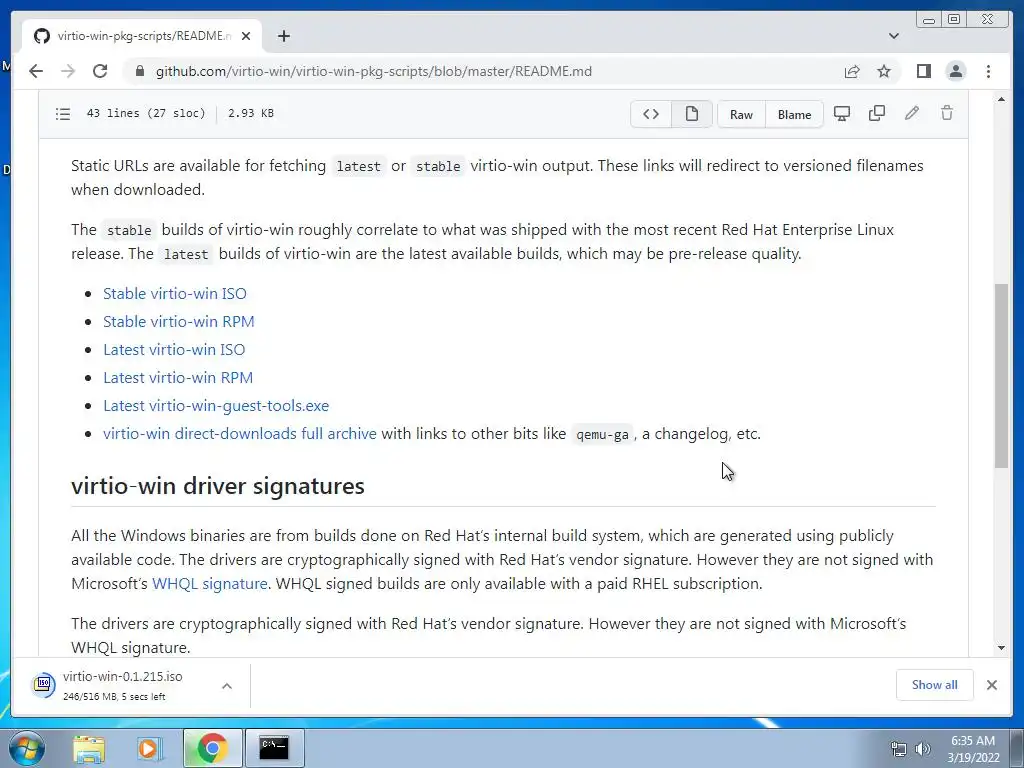Screen dimensions: 1024x768
Task: Click the 'virtio-win driver signatures' heading
Action: coord(217,486)
